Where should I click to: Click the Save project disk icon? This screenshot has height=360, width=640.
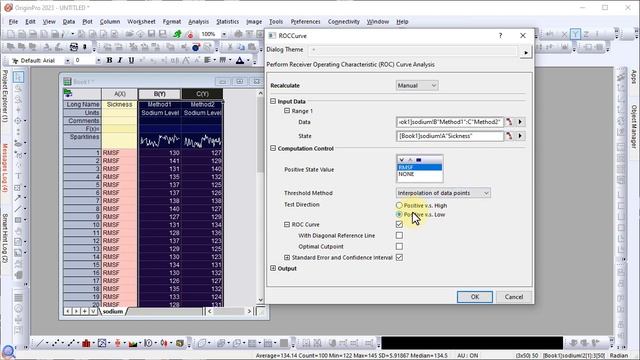click(x=151, y=34)
